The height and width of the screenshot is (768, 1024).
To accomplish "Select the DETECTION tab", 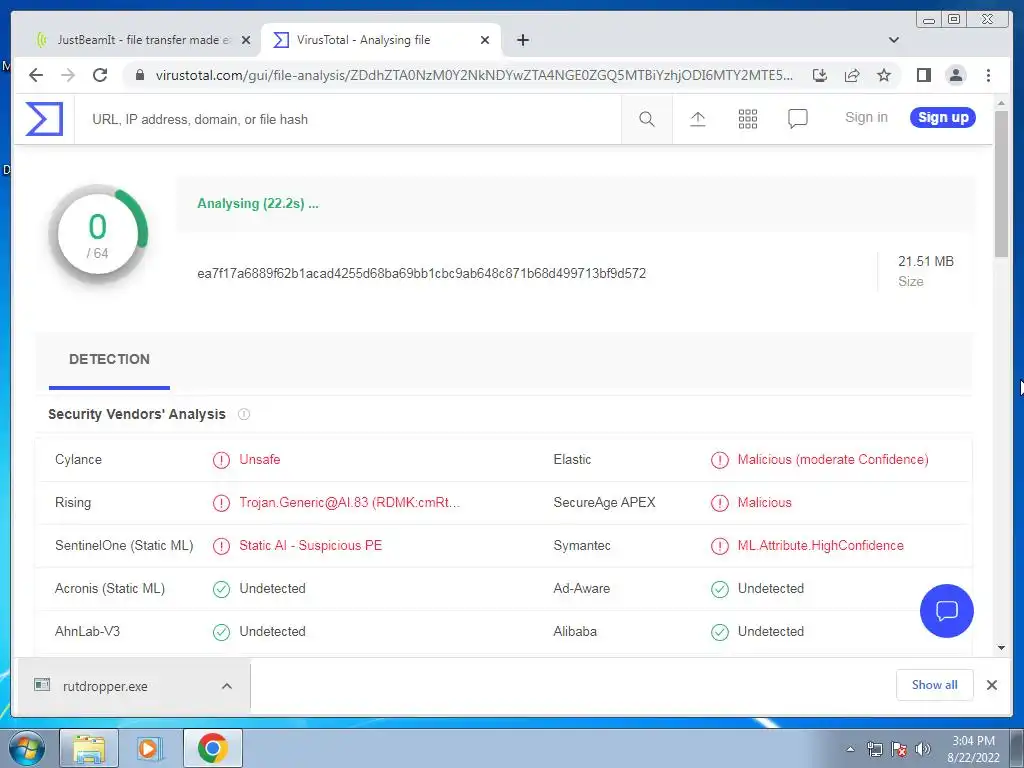I will tap(109, 359).
